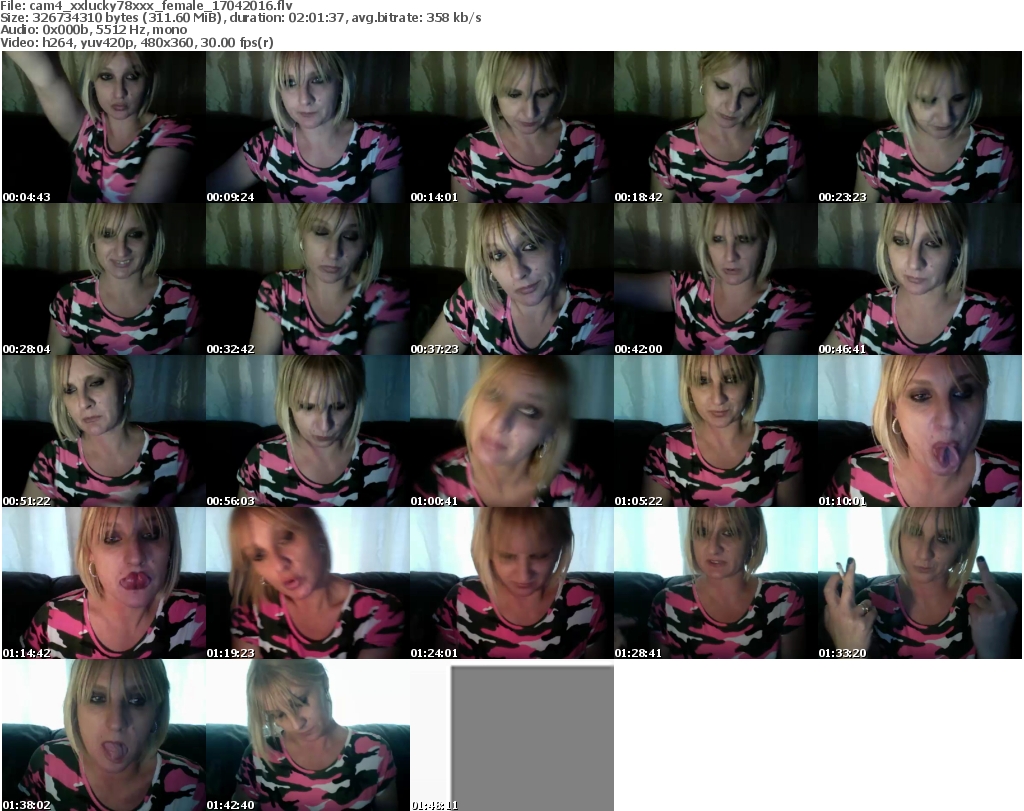This screenshot has width=1024, height=811.
Task: Select the thumbnail timestamped 00:51:22
Action: (x=104, y=431)
